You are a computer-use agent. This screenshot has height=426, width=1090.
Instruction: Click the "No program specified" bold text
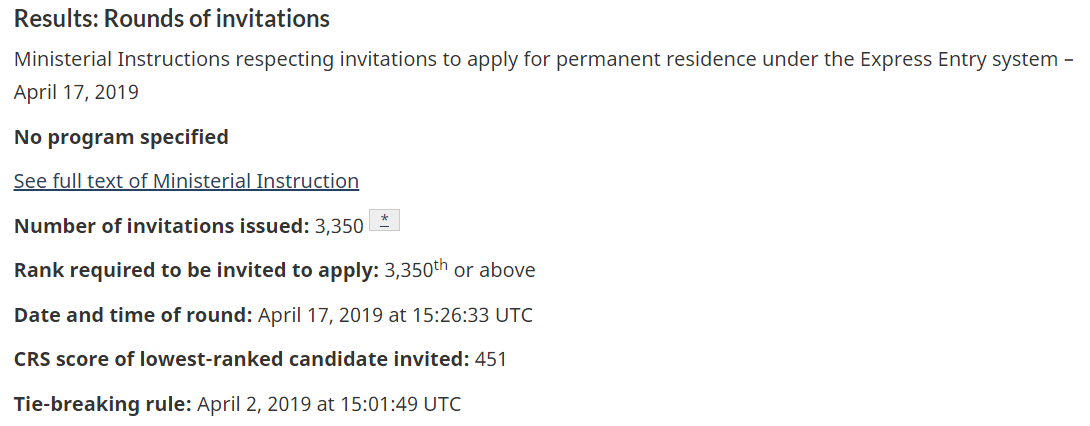click(x=121, y=137)
